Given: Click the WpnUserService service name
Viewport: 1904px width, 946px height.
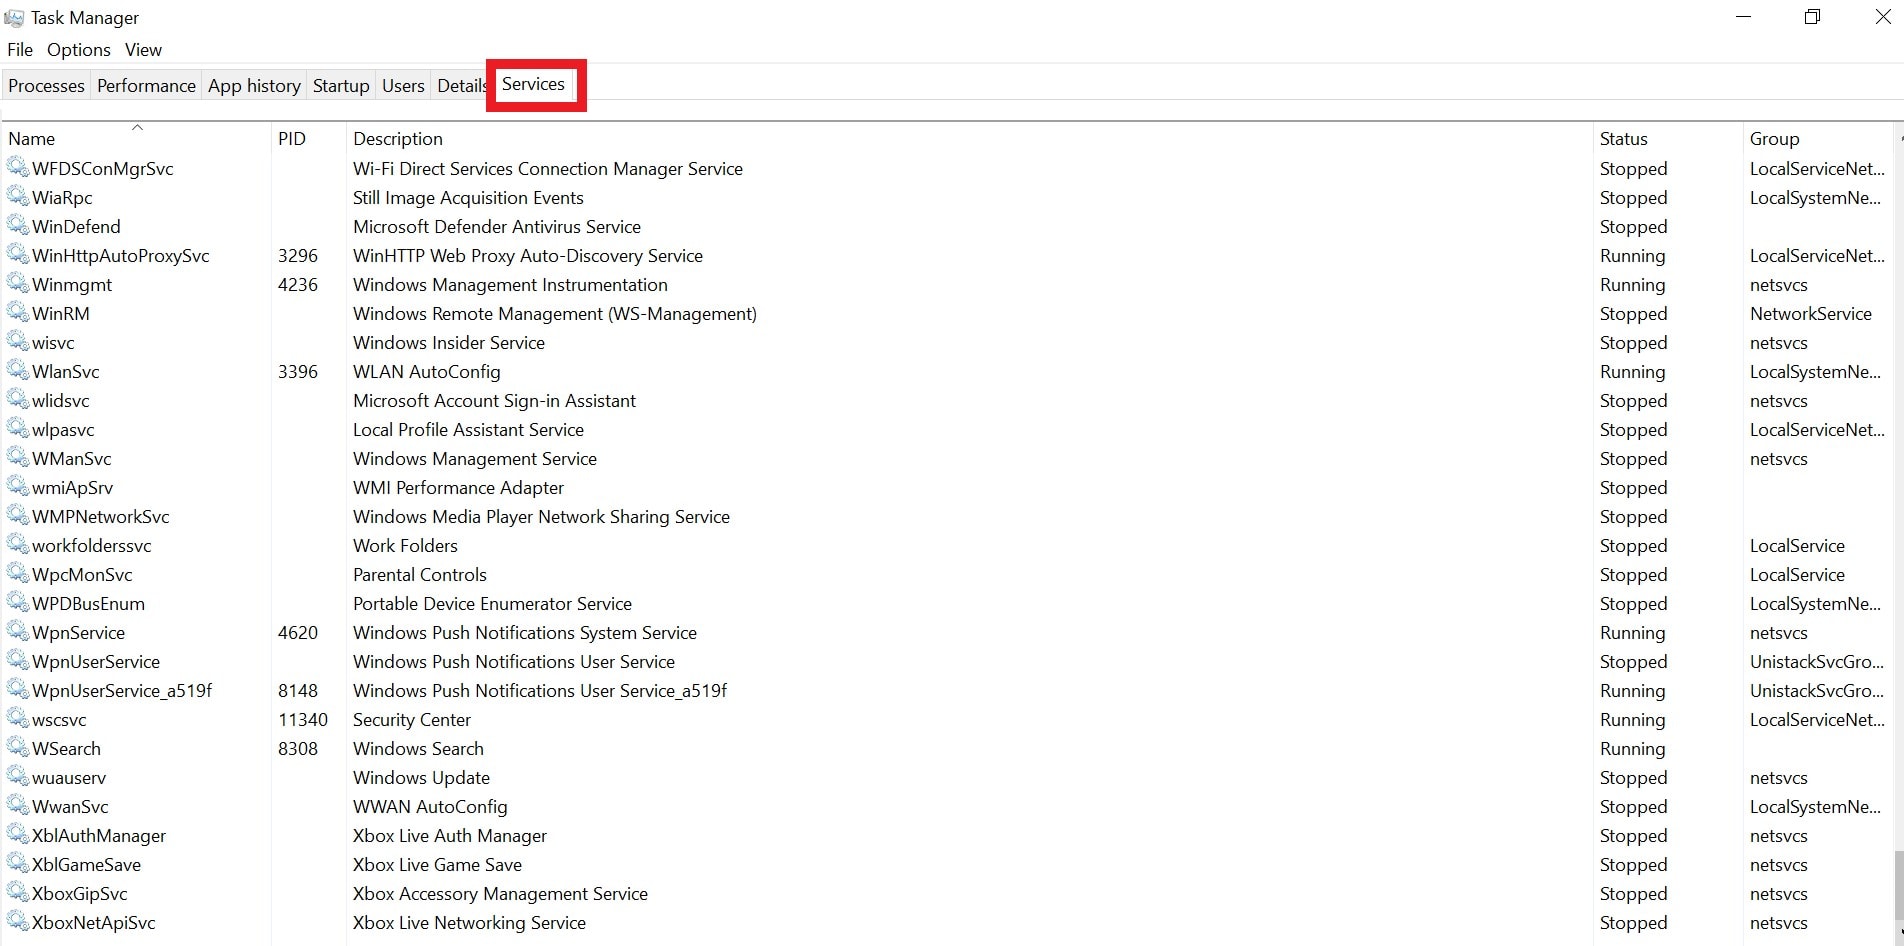Looking at the screenshot, I should click(x=96, y=662).
